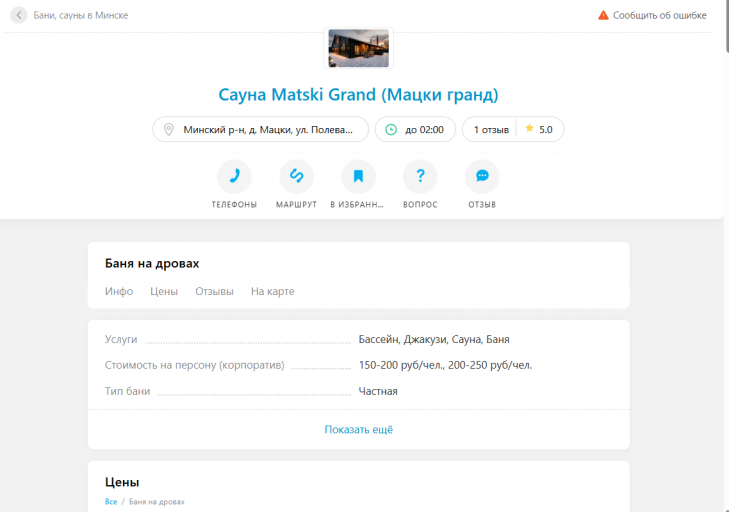The image size is (729, 512).
Task: Click the 'Цены' section heading
Action: [x=122, y=482]
